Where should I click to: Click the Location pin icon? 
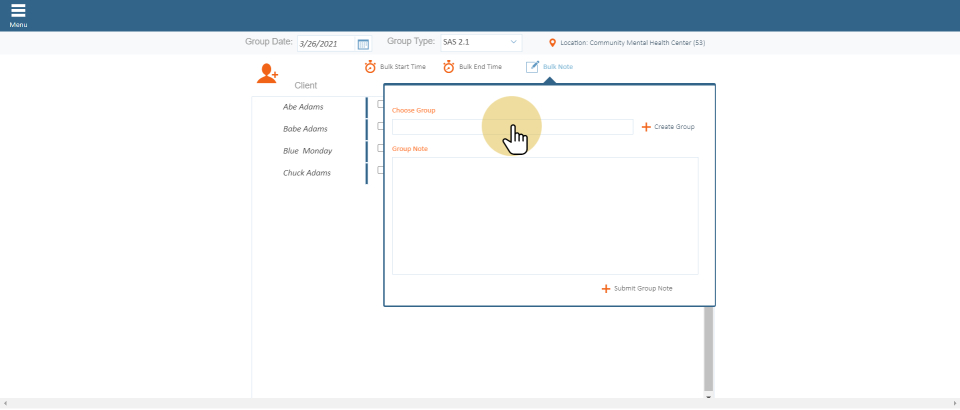[x=552, y=43]
